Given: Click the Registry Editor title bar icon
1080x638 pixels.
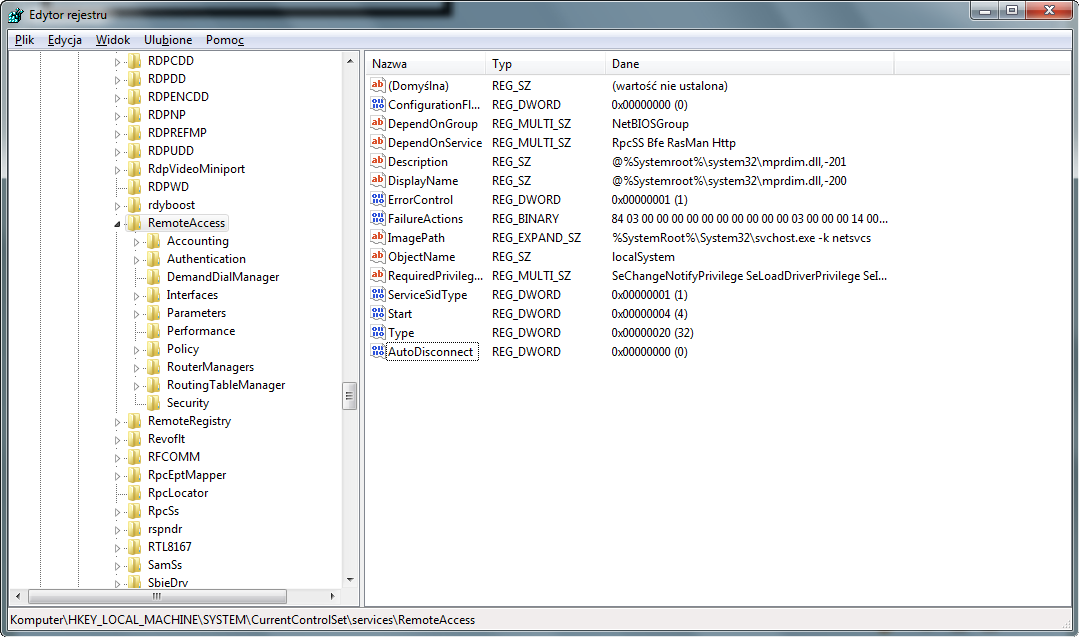Looking at the screenshot, I should (x=16, y=14).
